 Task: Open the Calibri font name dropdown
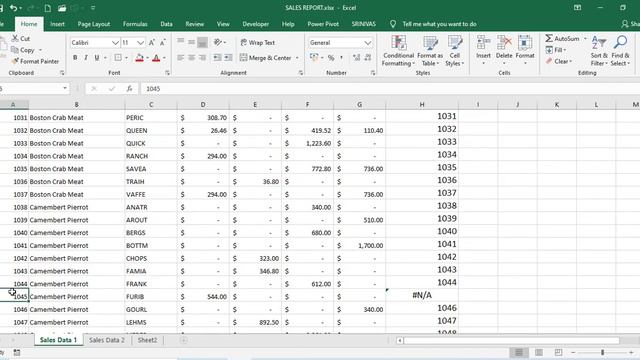(x=115, y=42)
